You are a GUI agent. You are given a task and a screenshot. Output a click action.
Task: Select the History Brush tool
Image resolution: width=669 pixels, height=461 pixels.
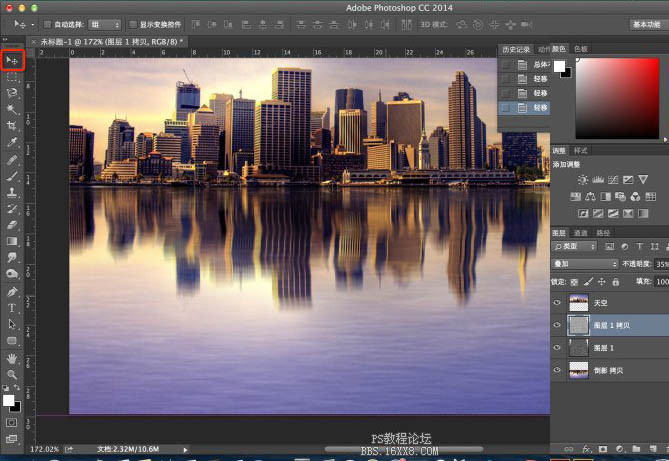pos(12,209)
